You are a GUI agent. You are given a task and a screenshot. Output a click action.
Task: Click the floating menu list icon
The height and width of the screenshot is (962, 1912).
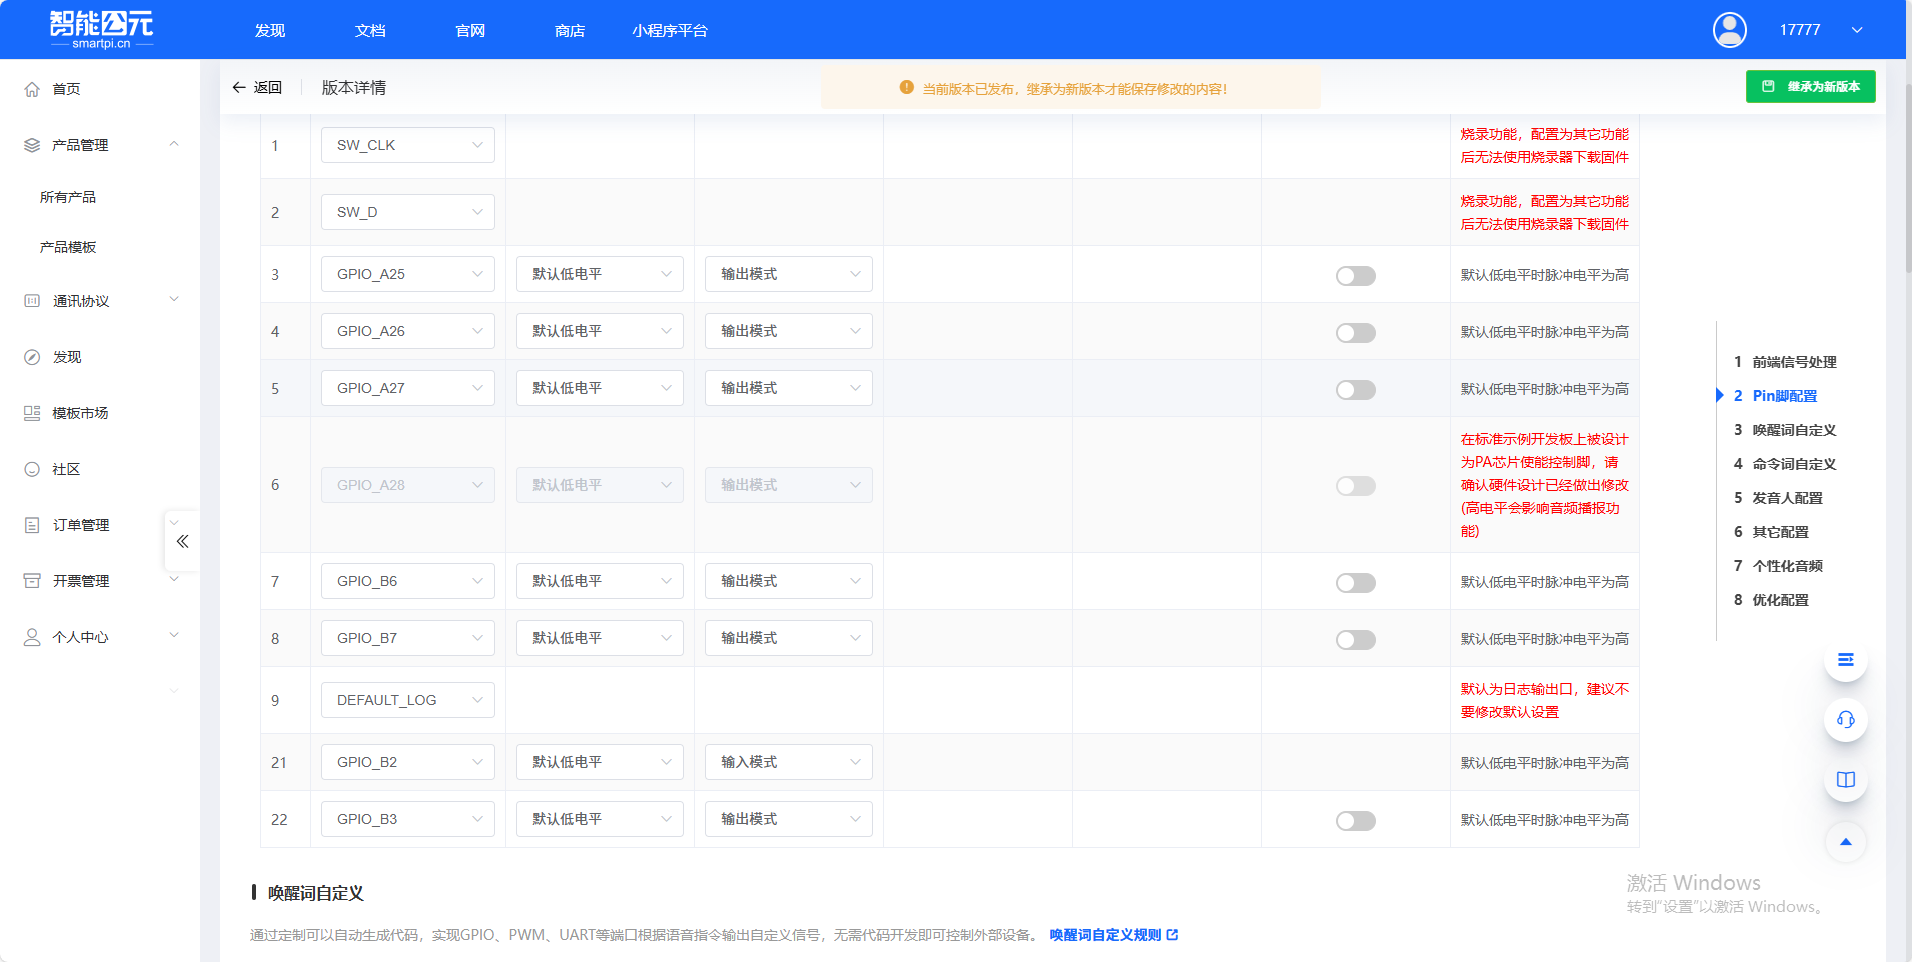(x=1845, y=660)
